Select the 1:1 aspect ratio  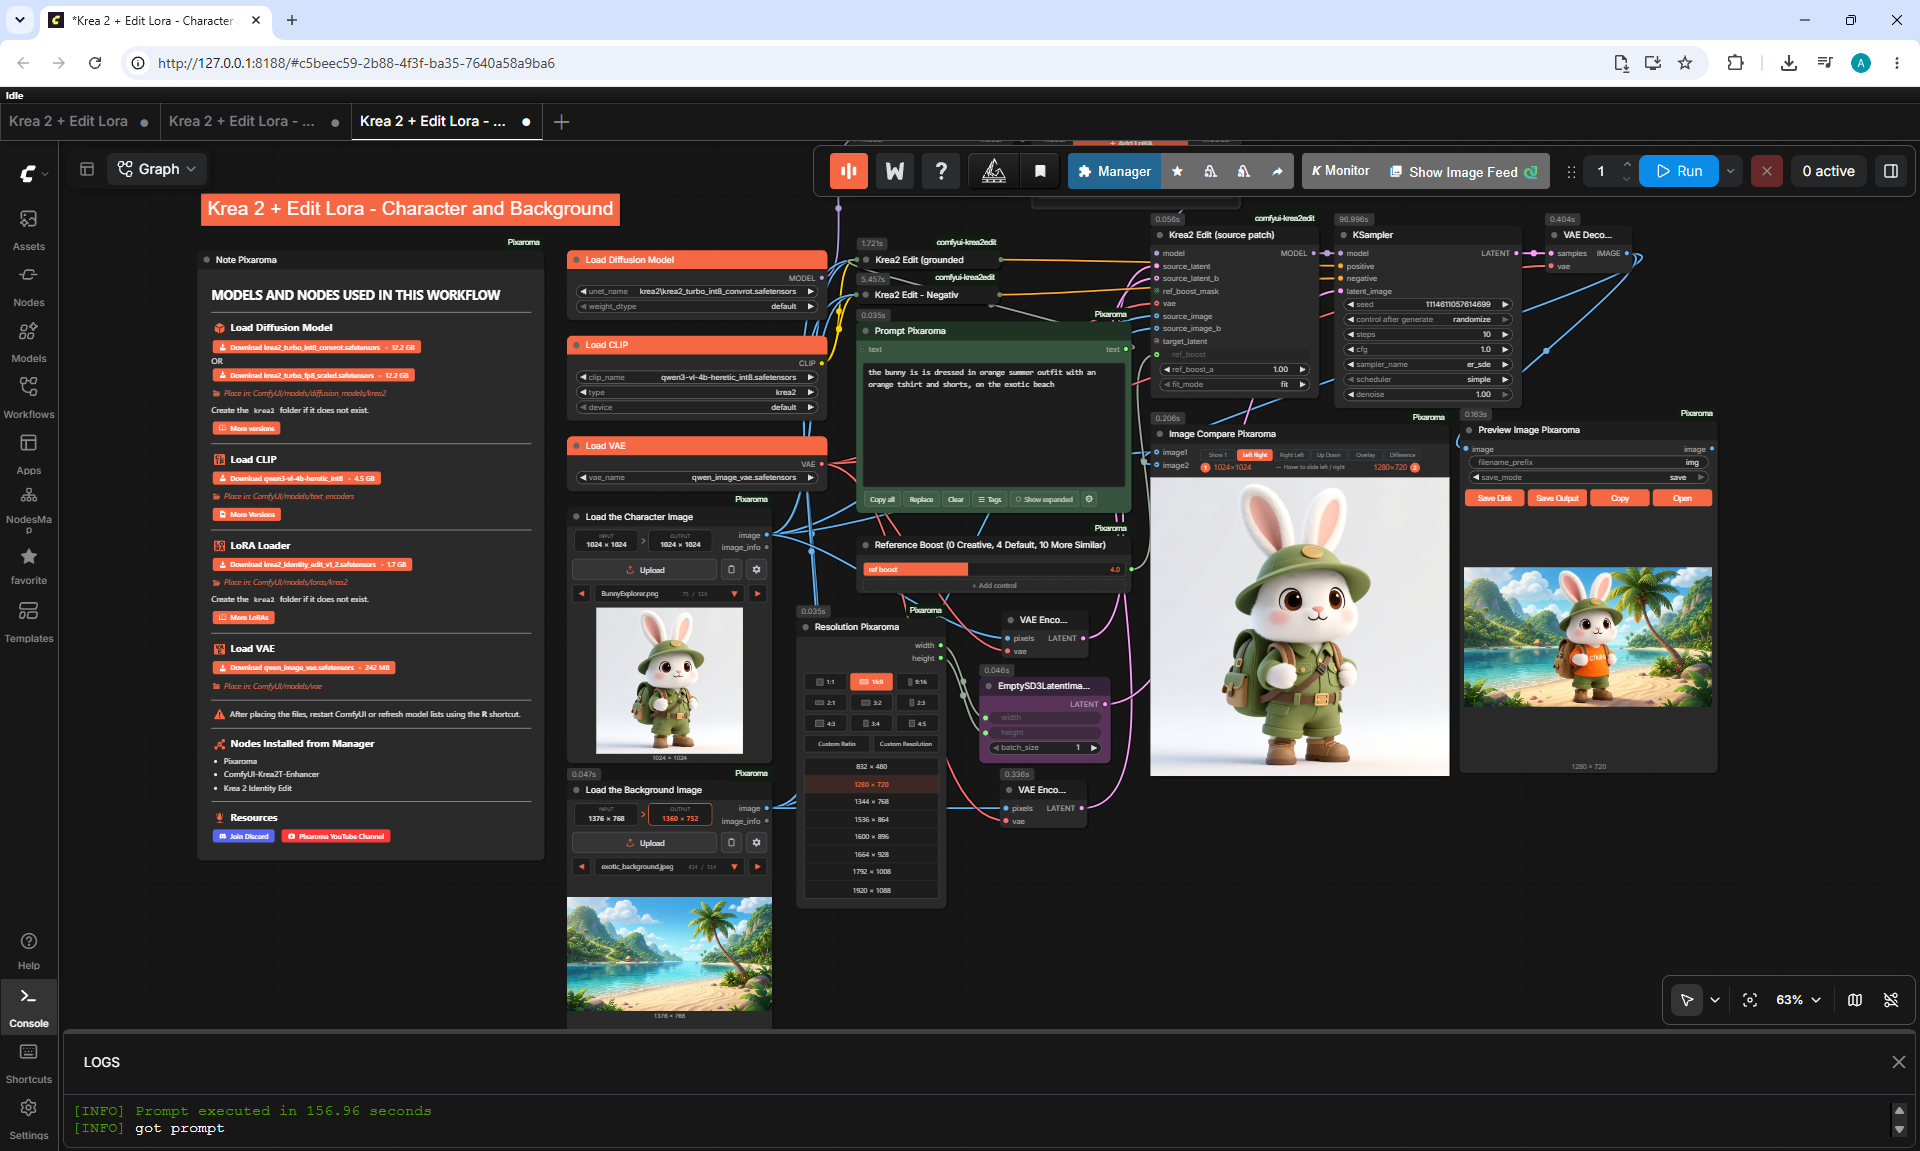(x=826, y=682)
